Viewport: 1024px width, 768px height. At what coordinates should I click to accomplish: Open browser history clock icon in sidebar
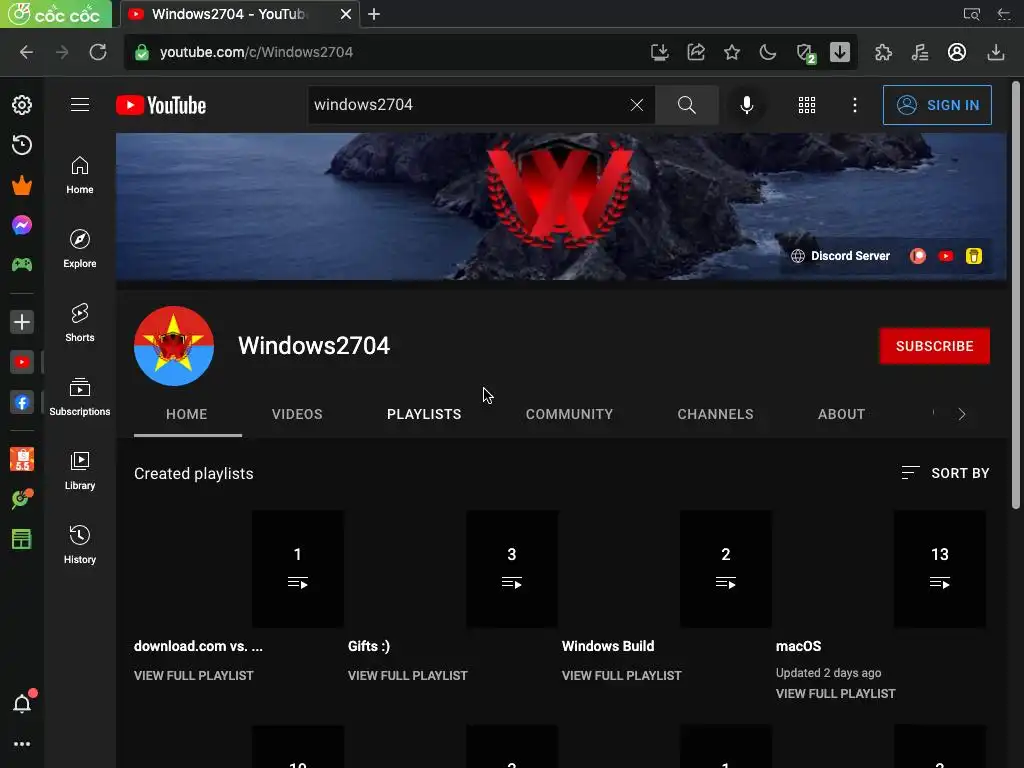22,145
